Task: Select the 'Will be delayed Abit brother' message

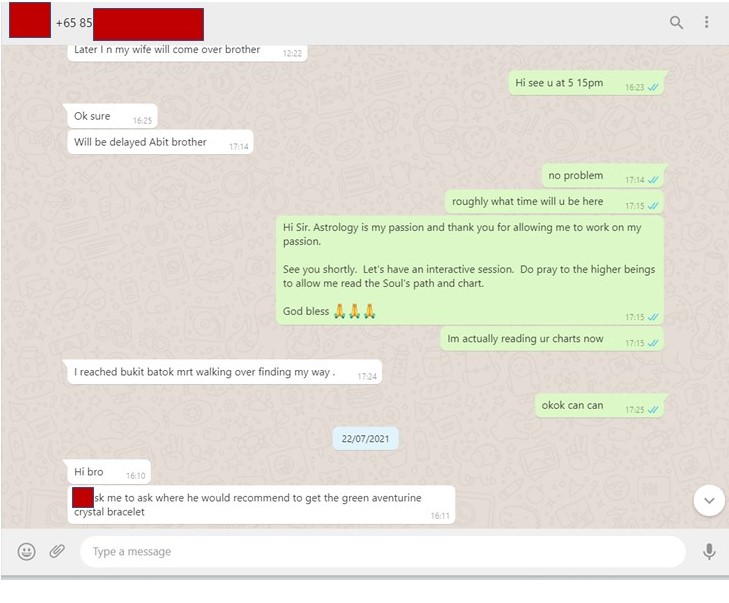Action: 160,142
